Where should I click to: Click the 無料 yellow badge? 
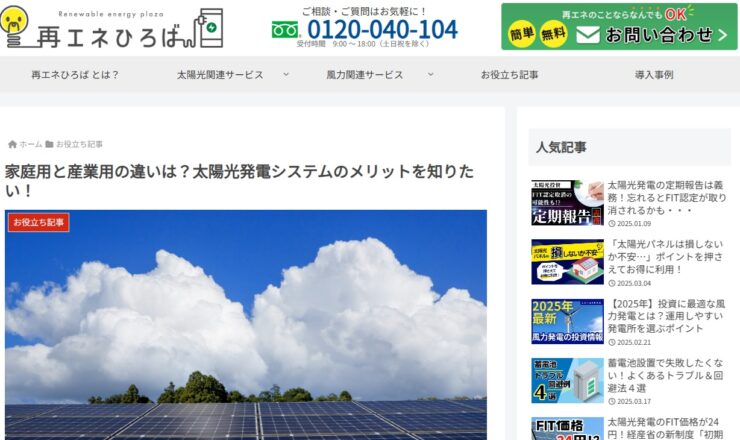coord(553,34)
